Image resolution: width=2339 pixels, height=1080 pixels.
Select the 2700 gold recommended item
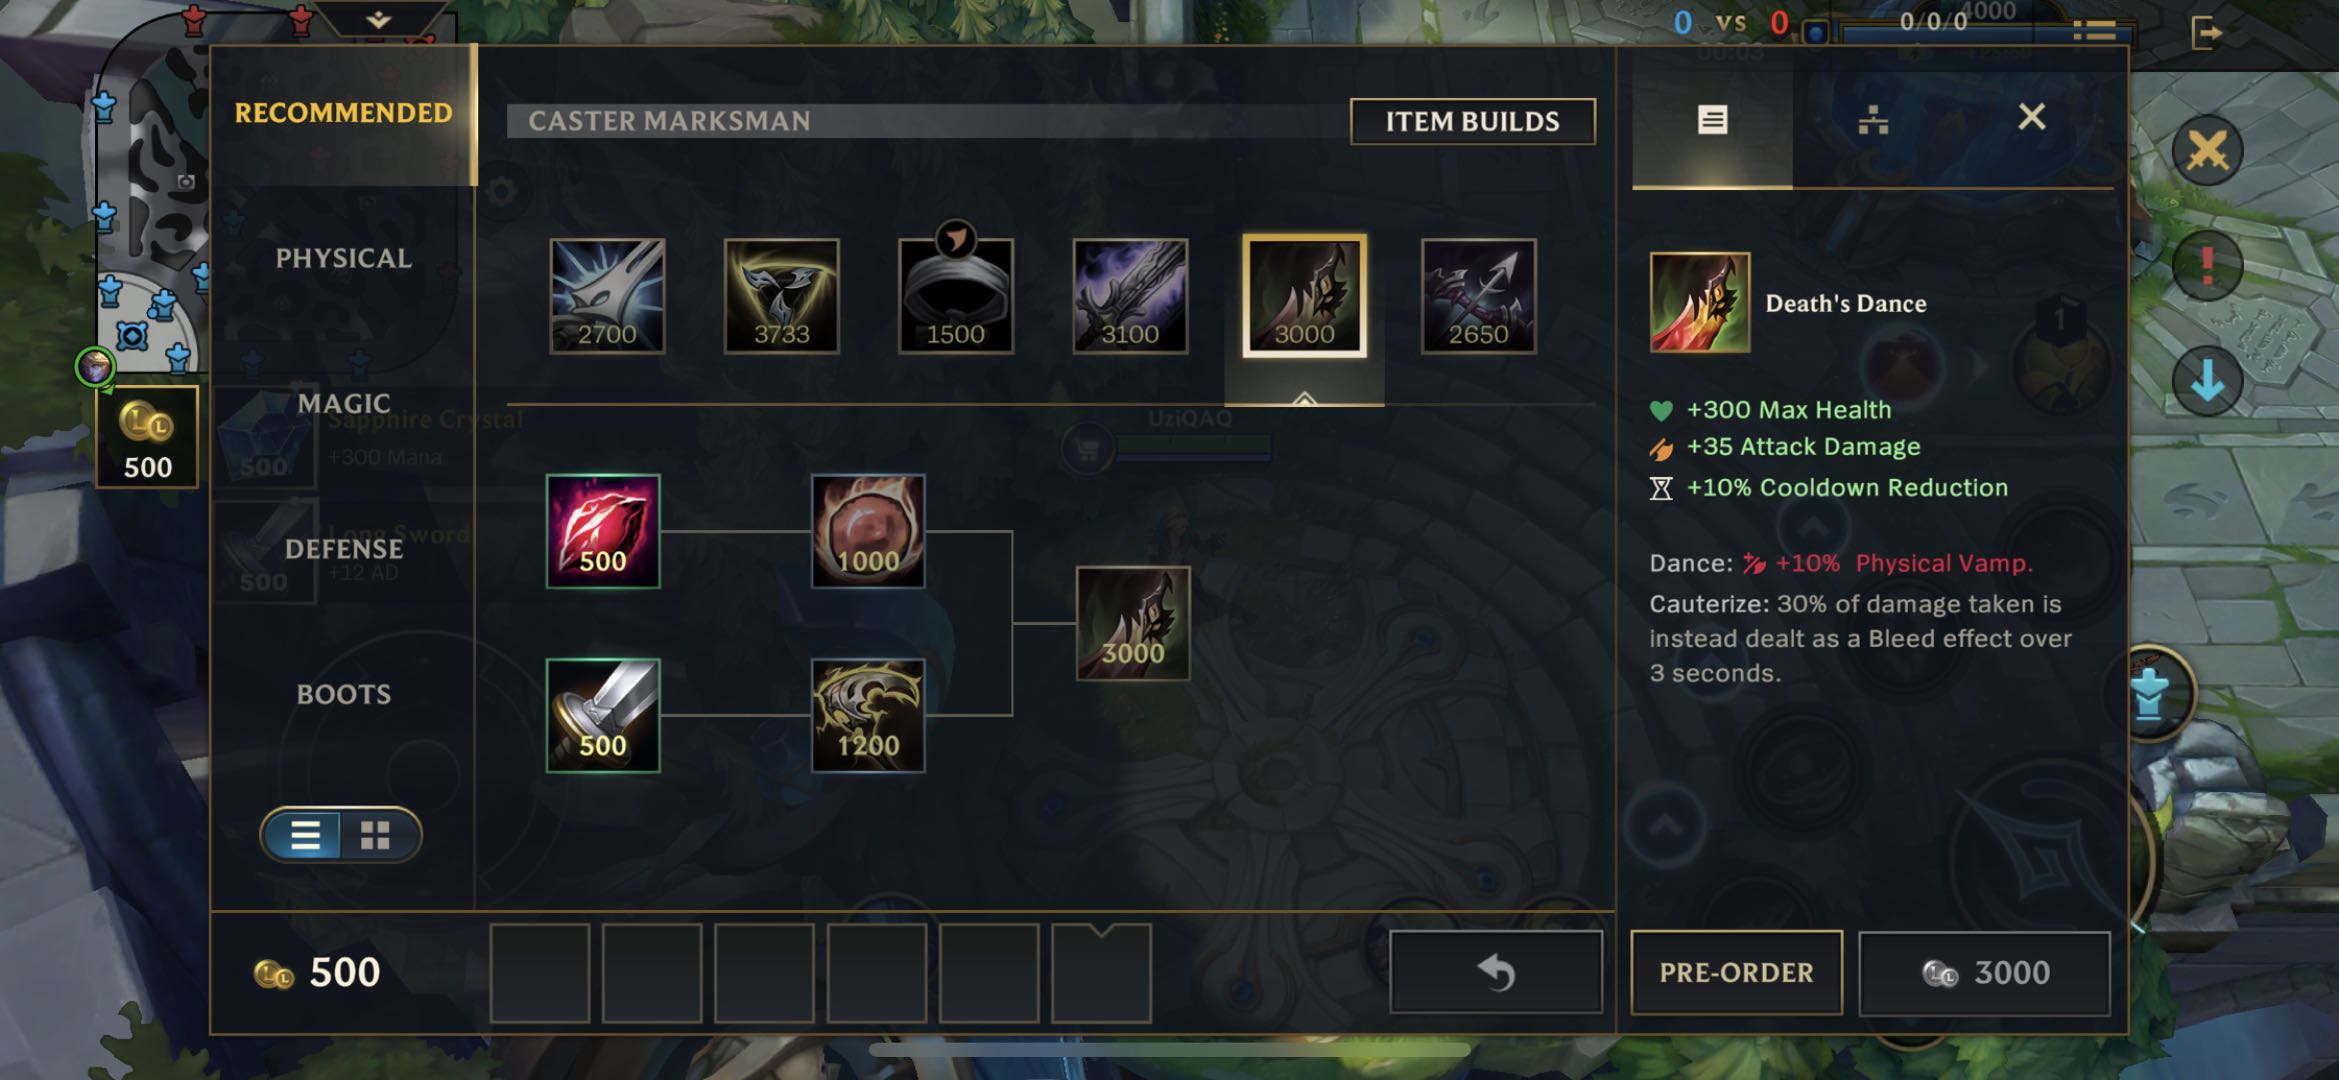coord(607,296)
